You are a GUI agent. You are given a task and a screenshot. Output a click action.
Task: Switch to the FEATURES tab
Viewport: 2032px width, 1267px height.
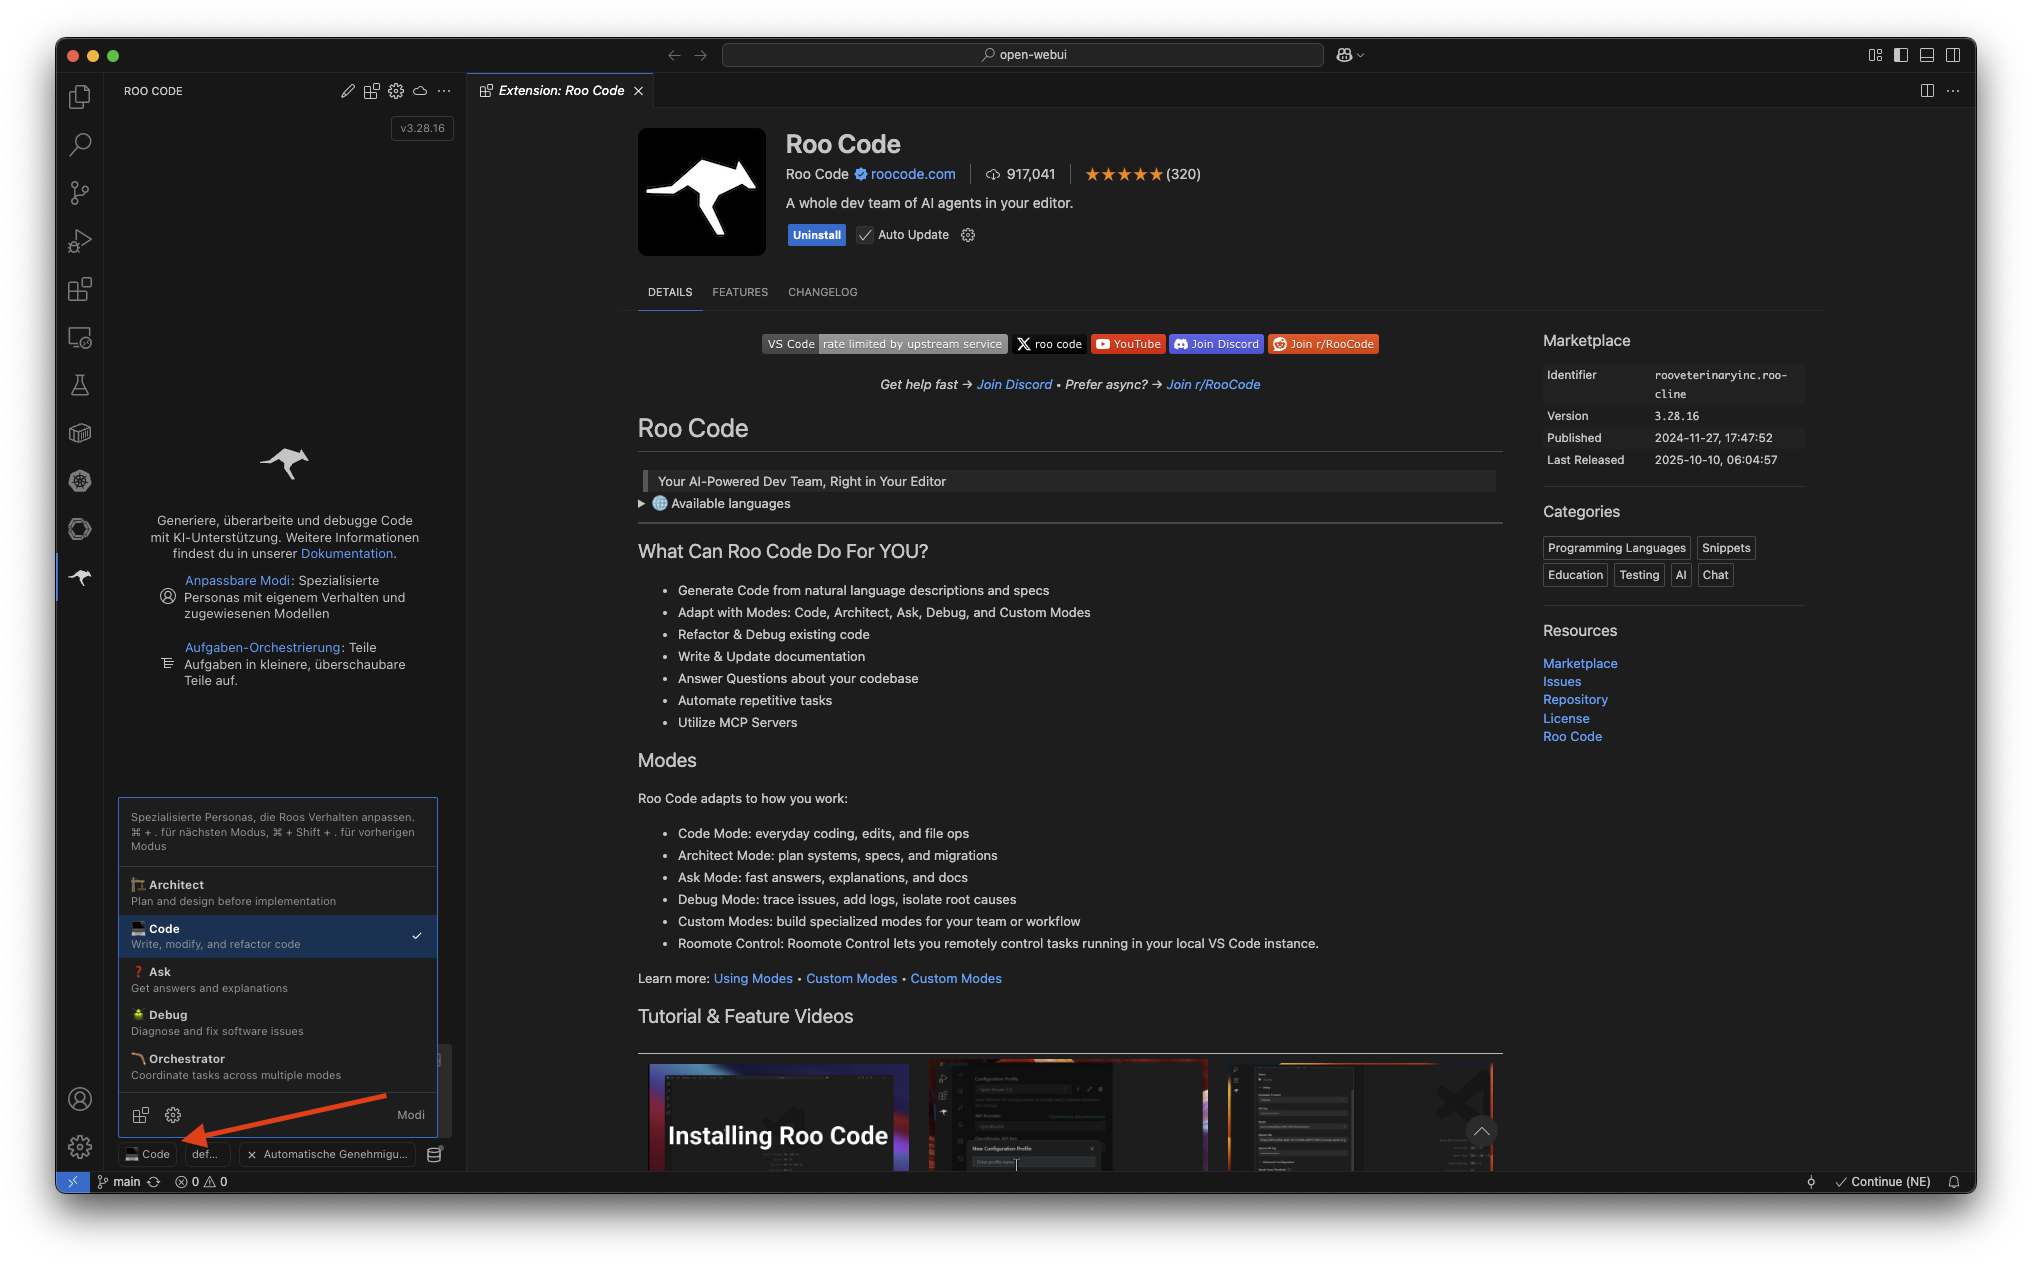pyautogui.click(x=740, y=293)
